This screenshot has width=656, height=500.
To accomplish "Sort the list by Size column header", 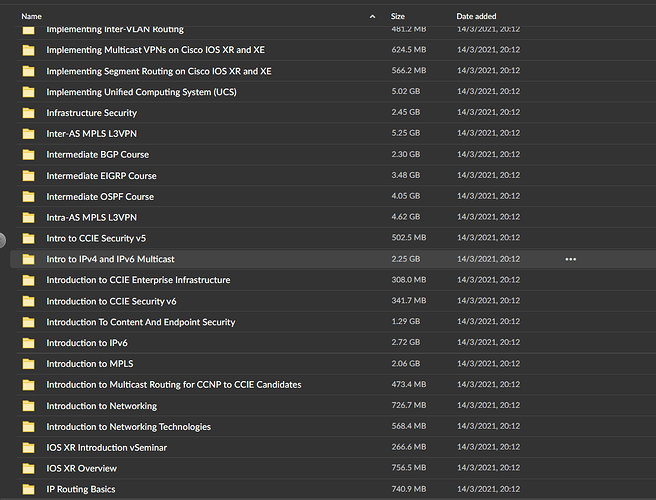I will [x=397, y=16].
